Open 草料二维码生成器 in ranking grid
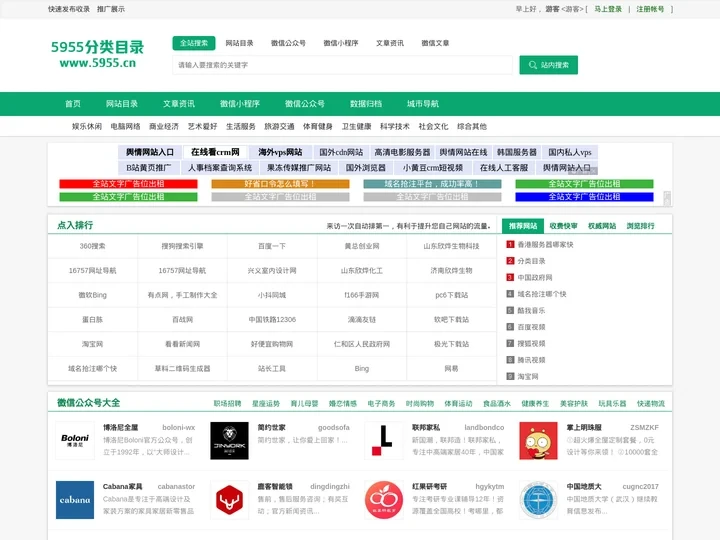720x540 pixels. 182,368
